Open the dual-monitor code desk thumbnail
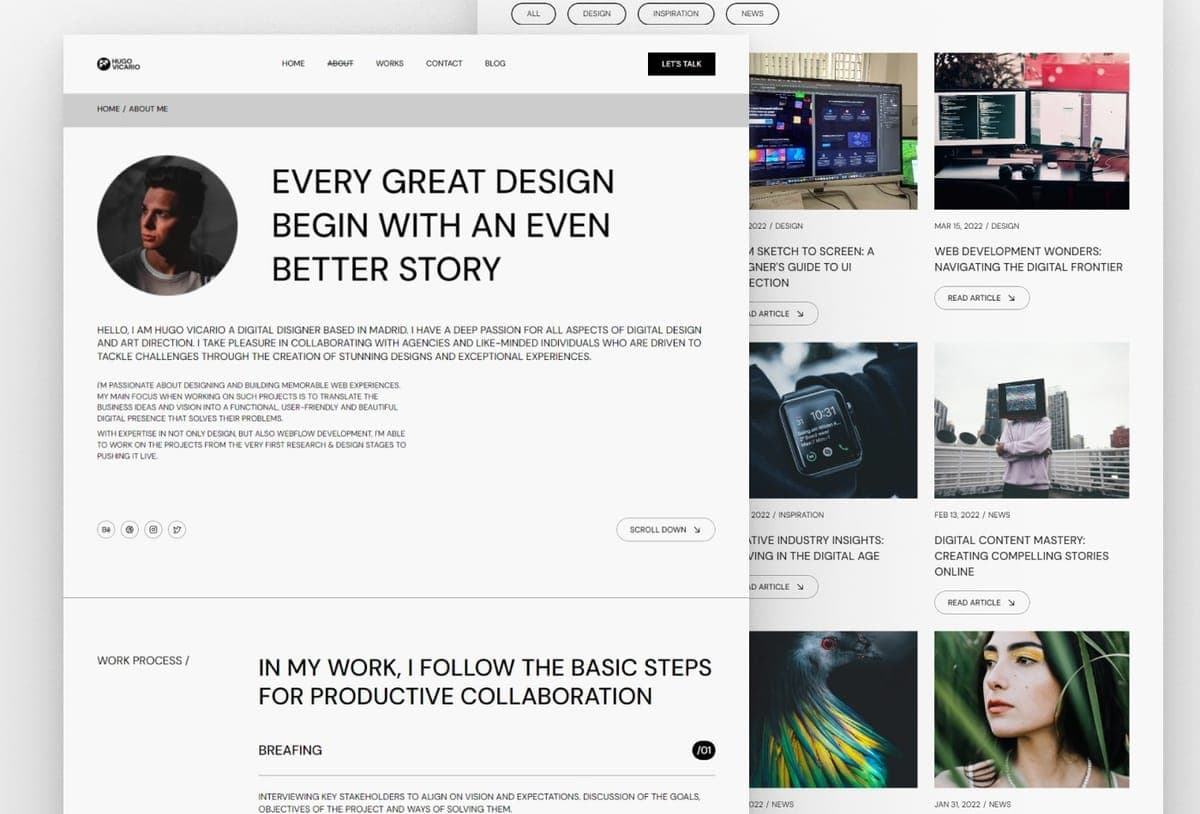 tap(1031, 131)
